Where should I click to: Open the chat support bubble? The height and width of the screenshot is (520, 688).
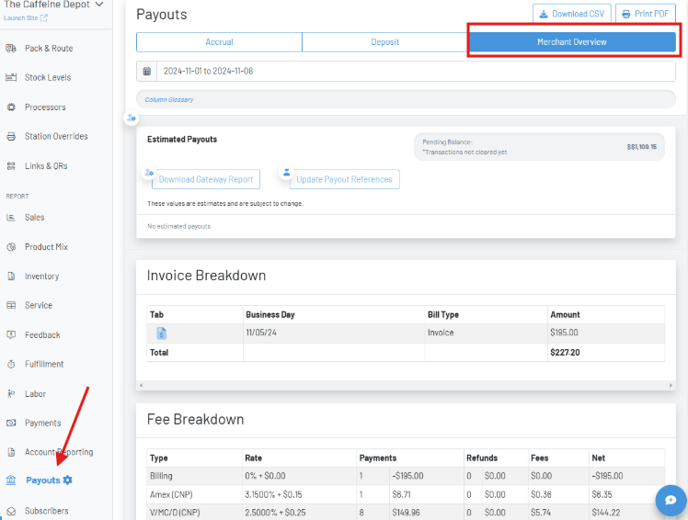pyautogui.click(x=667, y=499)
